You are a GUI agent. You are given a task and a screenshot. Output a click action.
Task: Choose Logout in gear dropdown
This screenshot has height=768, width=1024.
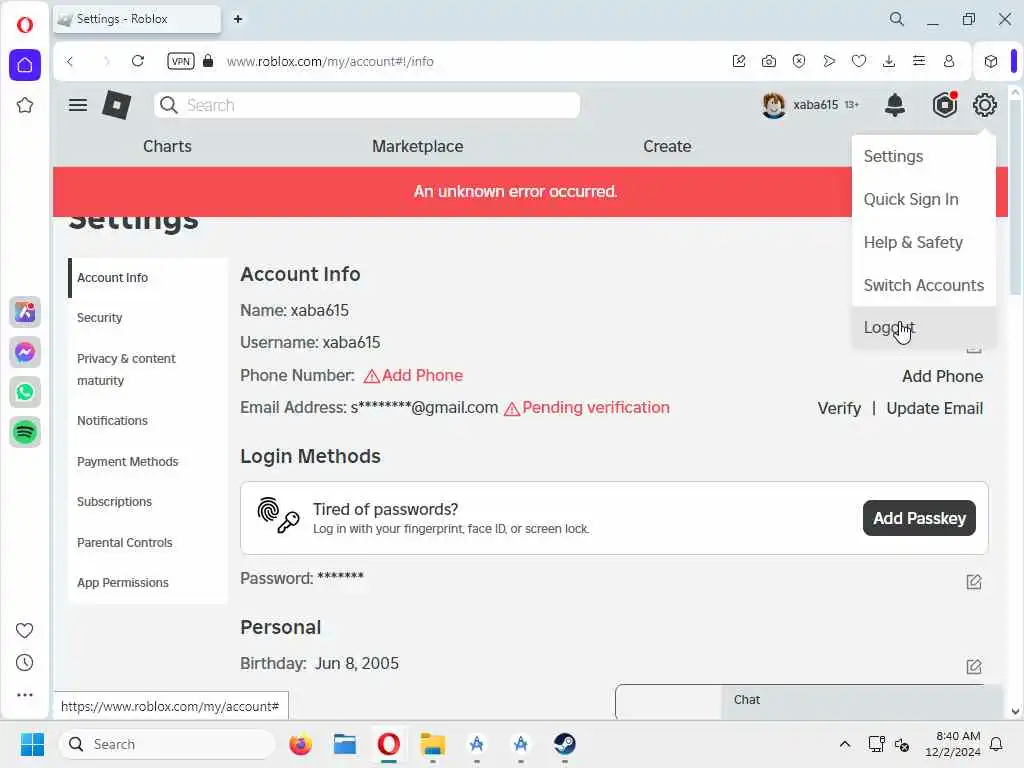click(x=923, y=327)
